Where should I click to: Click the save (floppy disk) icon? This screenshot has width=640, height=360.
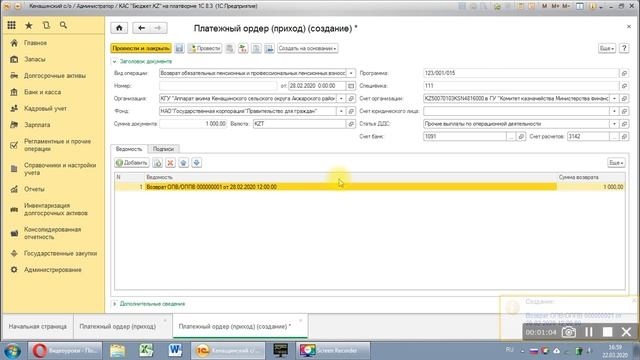tap(179, 48)
